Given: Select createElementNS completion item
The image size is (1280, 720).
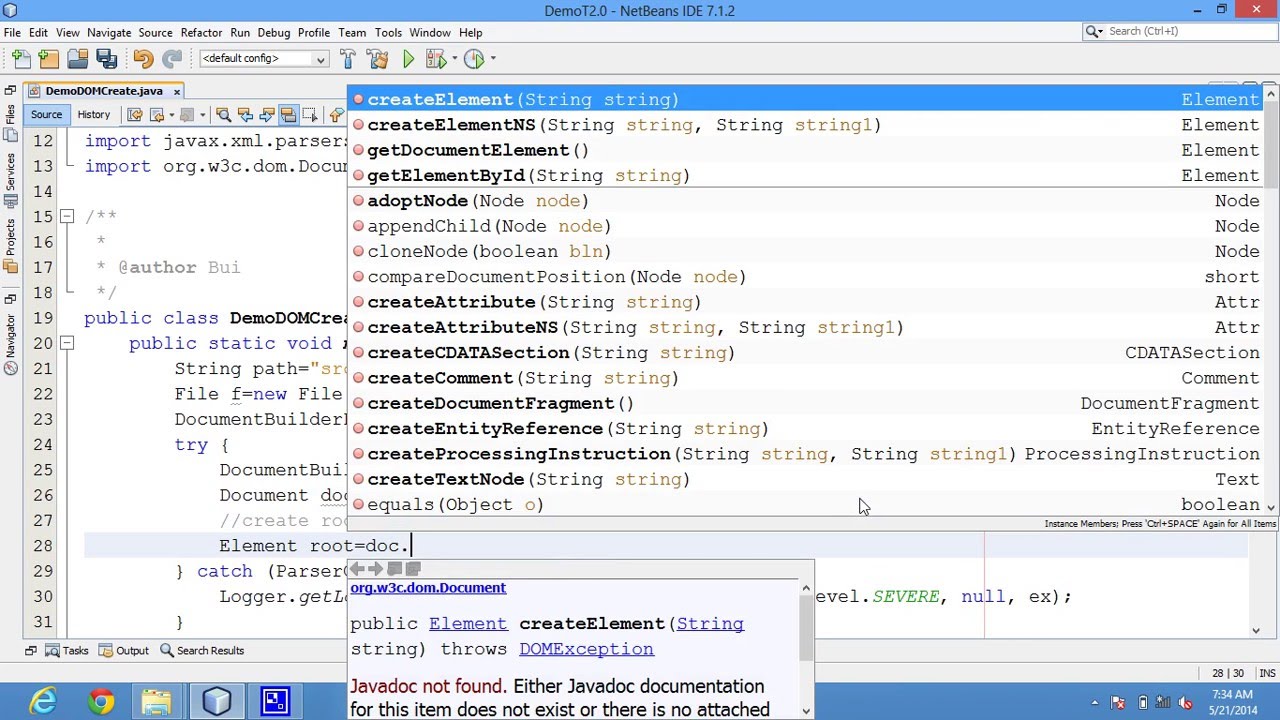Looking at the screenshot, I should pyautogui.click(x=805, y=125).
